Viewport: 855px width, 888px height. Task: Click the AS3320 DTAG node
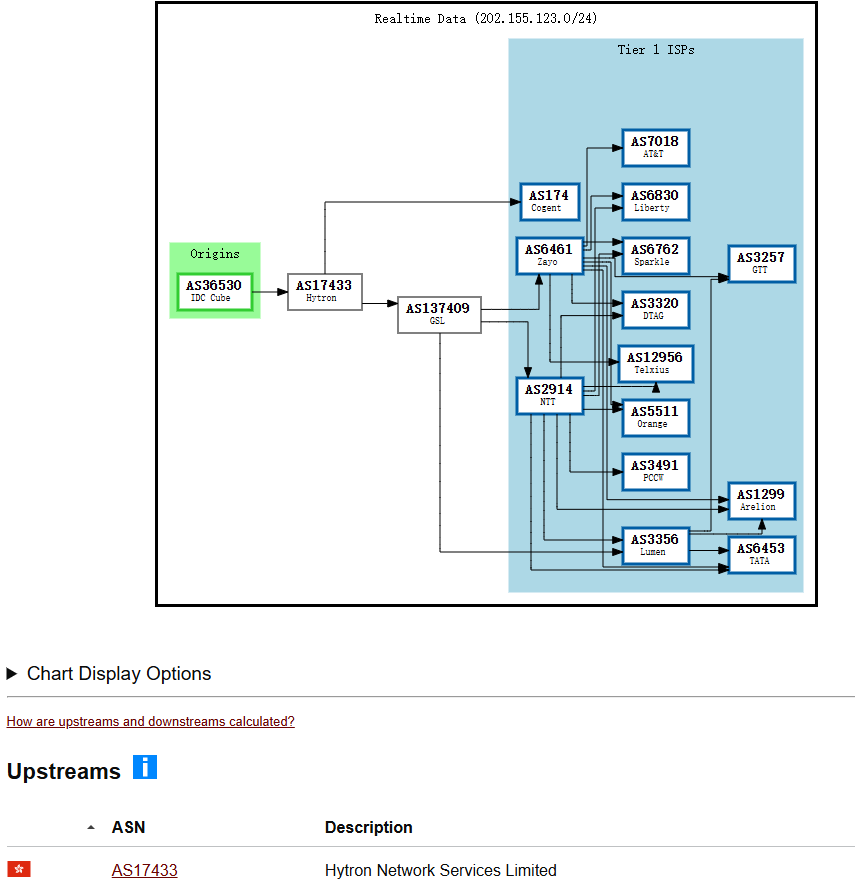tap(656, 310)
